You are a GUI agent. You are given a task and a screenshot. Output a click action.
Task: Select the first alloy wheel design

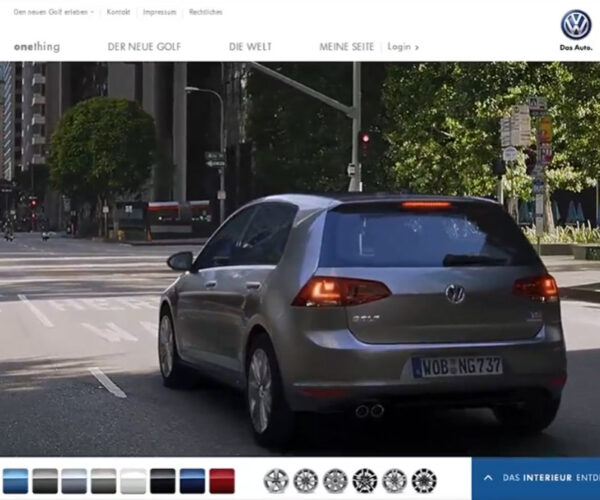(276, 481)
